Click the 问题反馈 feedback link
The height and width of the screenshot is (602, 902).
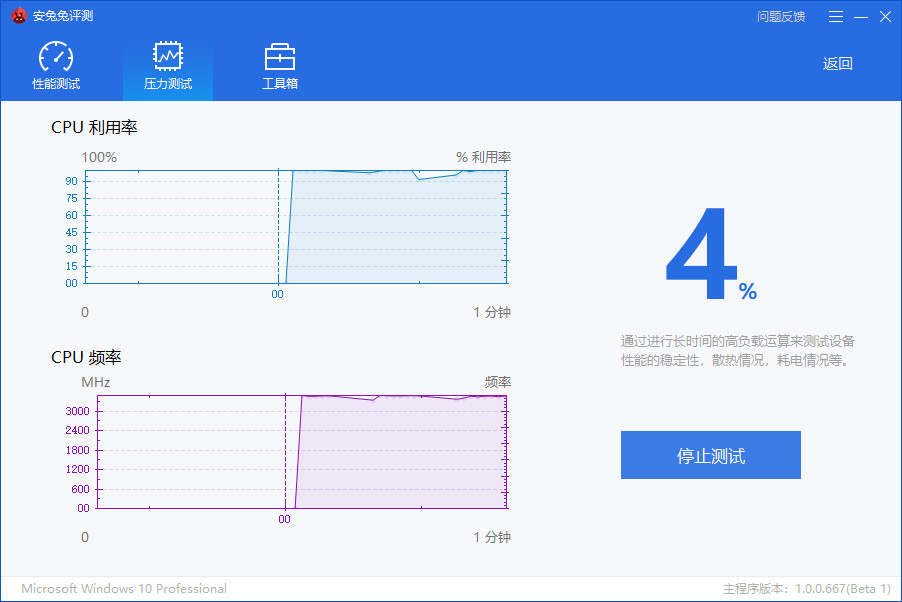781,17
